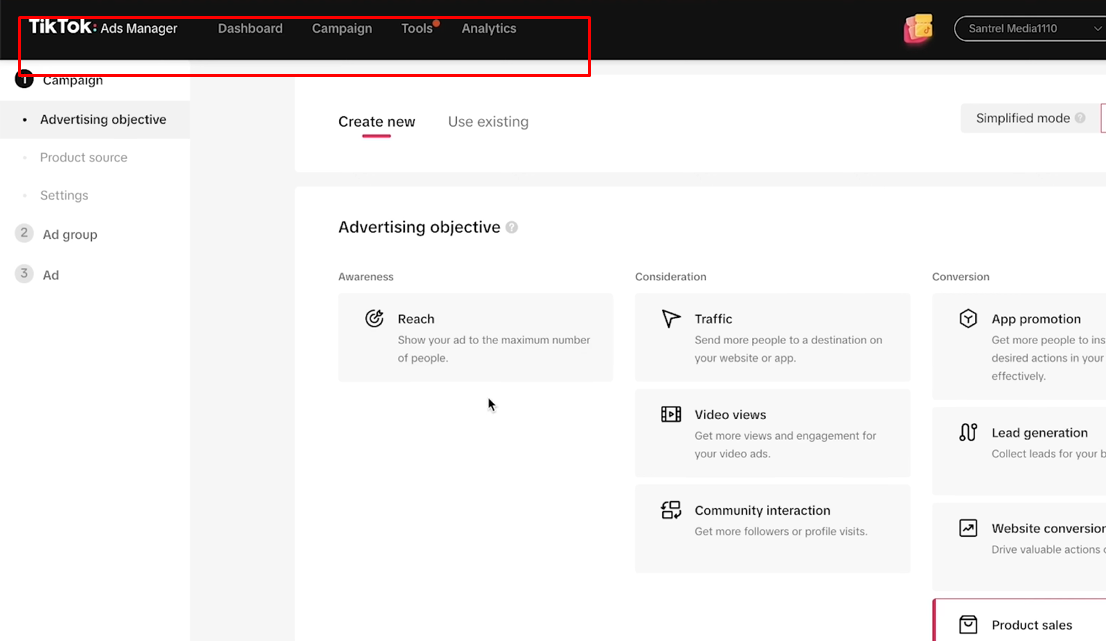
Task: Click the Simplified mode button
Action: (x=1023, y=118)
